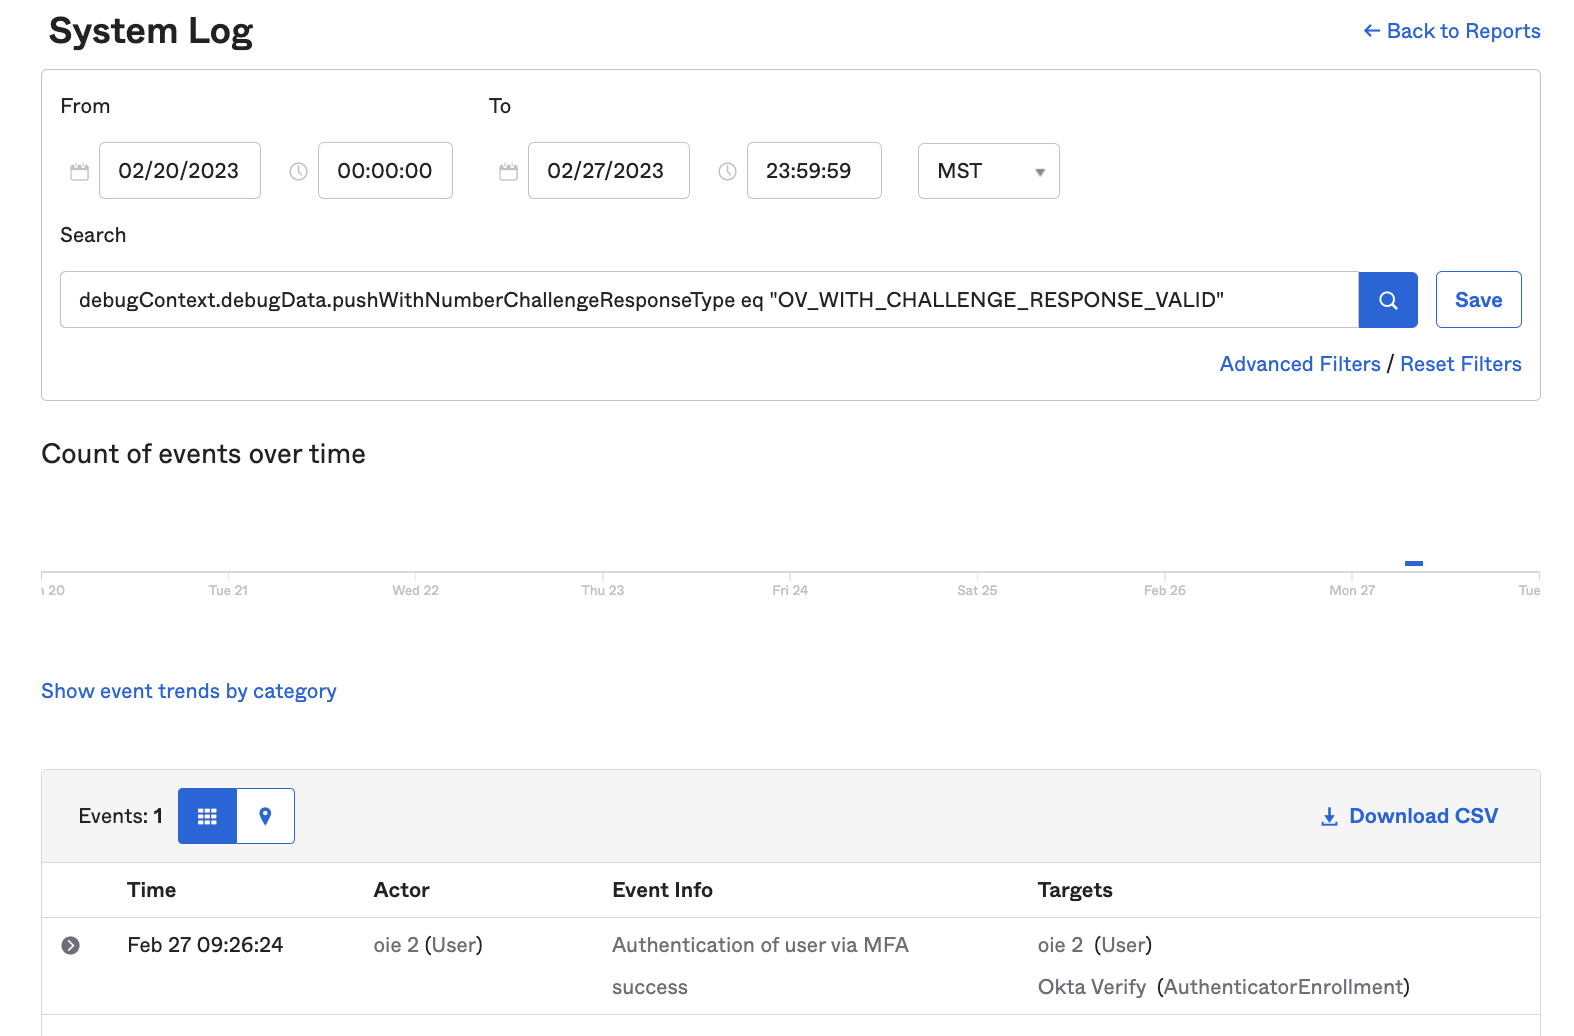The height and width of the screenshot is (1036, 1574).
Task: Open Advanced Filters
Action: click(1299, 364)
